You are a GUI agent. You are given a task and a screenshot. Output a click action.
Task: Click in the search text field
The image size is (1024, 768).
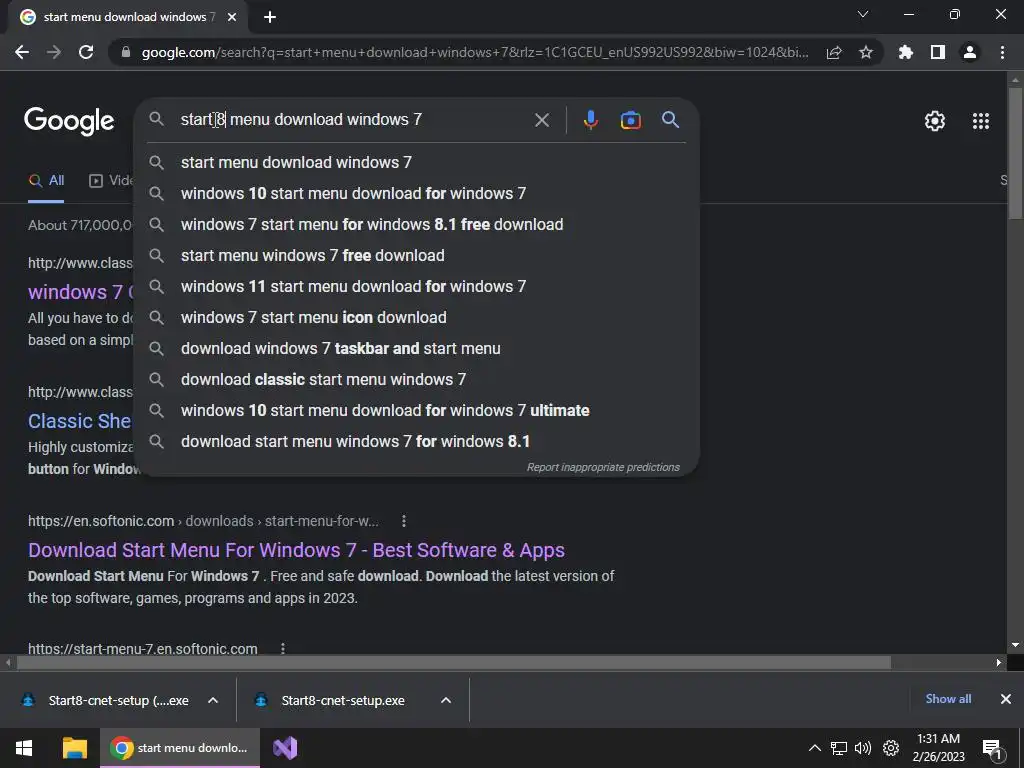click(x=353, y=120)
